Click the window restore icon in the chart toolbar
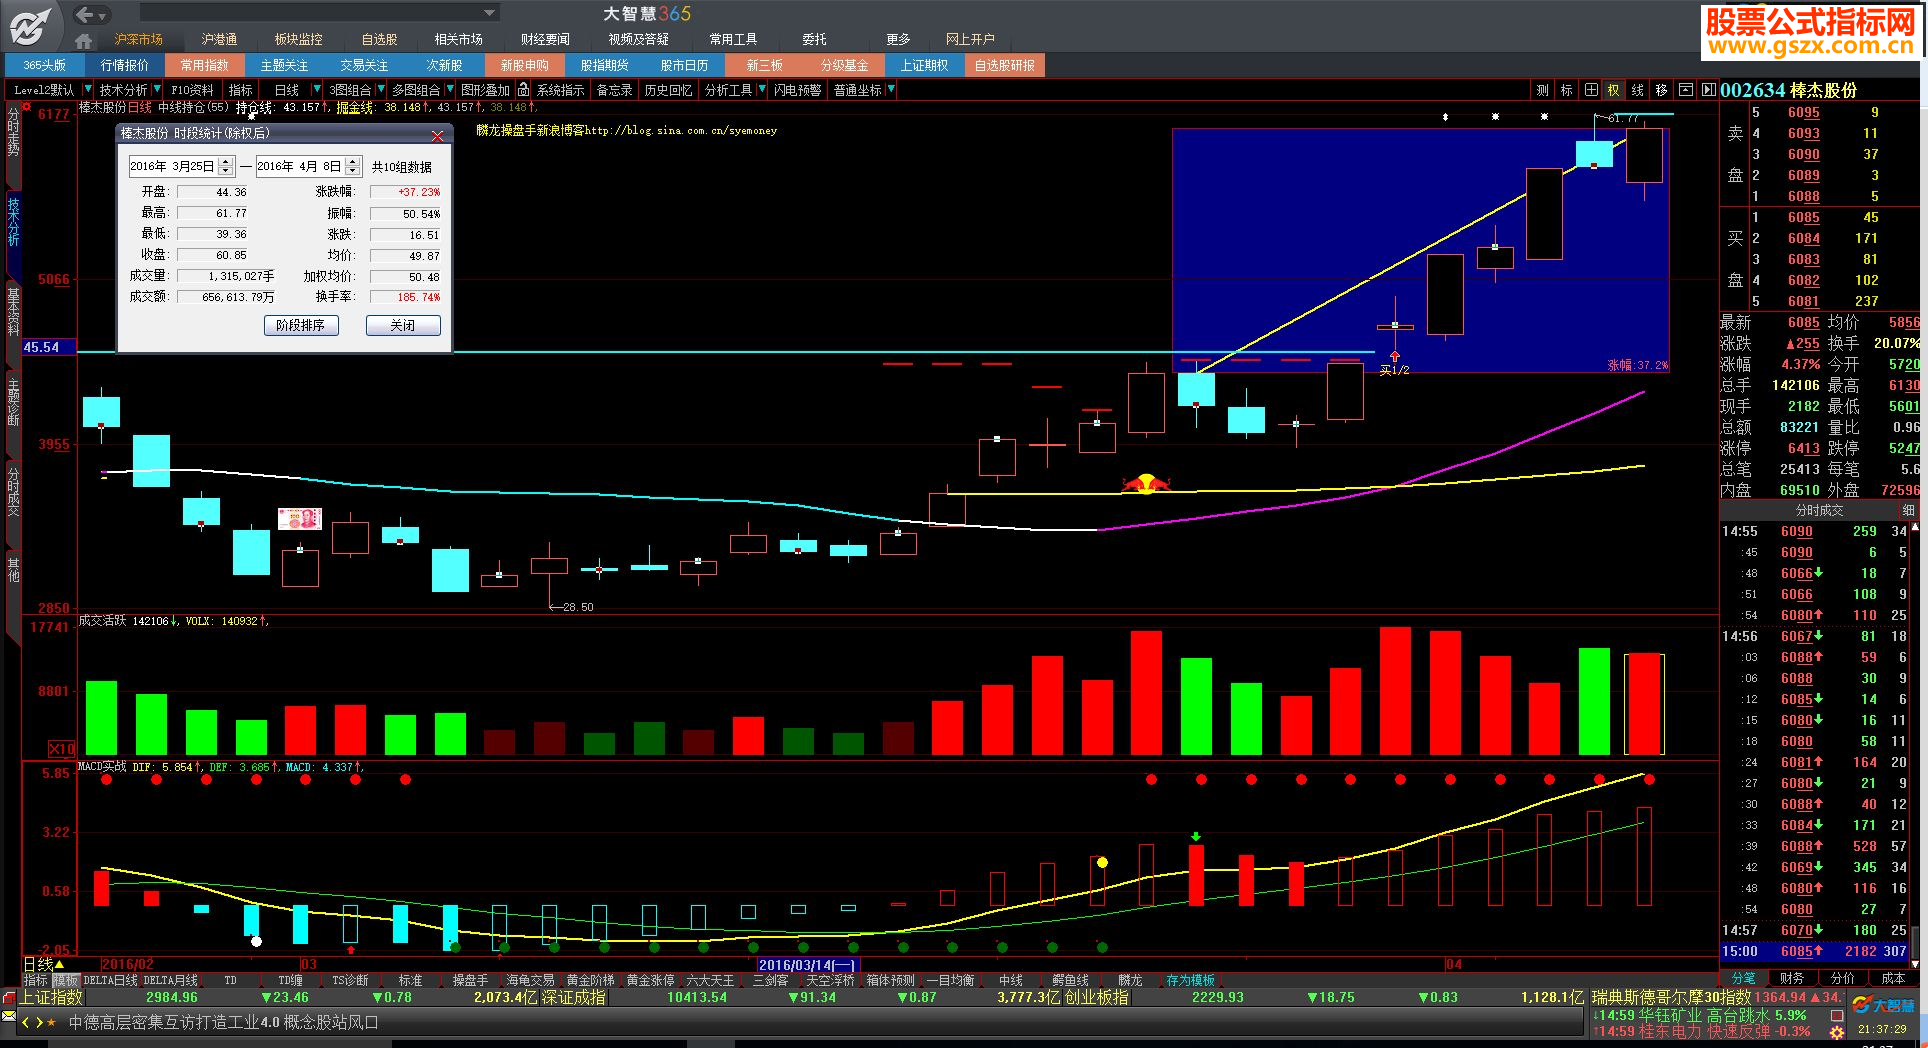1928x1048 pixels. click(x=1685, y=90)
